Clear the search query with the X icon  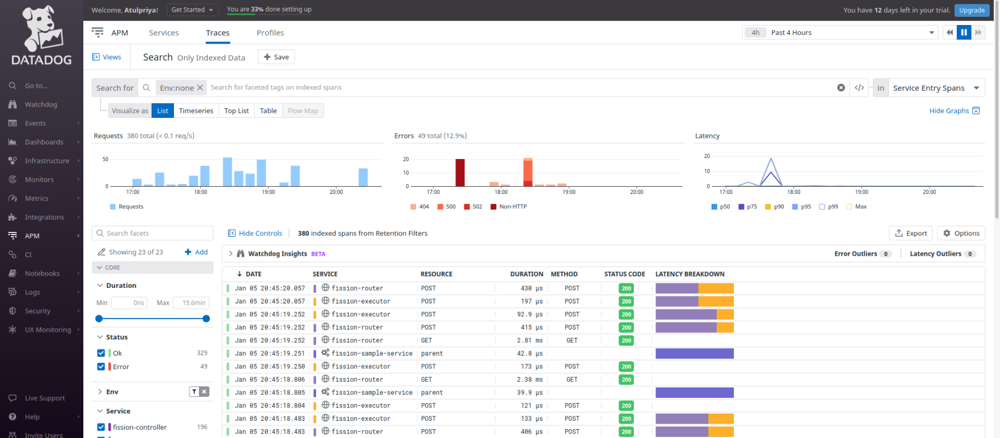click(841, 88)
